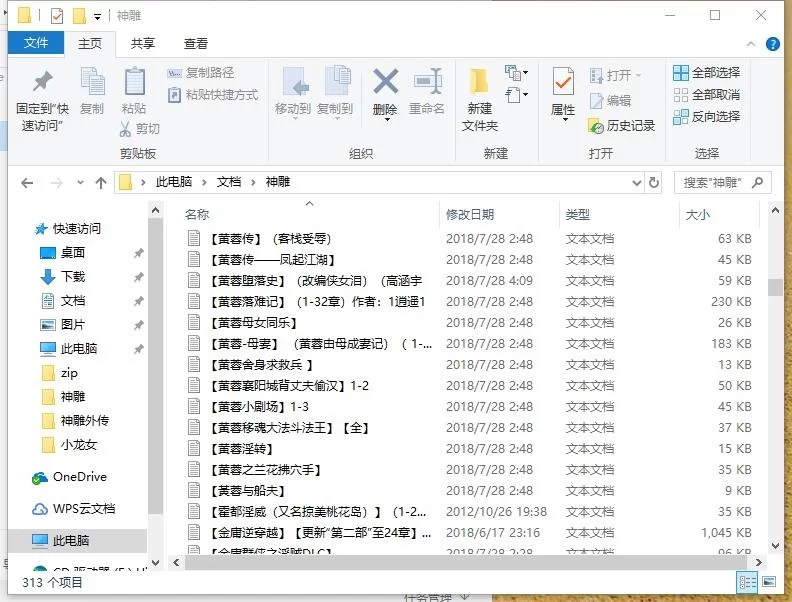Viewport: 792px width, 602px height.
Task: Click the Paste (粘贴) clipboard icon
Action: click(x=134, y=81)
